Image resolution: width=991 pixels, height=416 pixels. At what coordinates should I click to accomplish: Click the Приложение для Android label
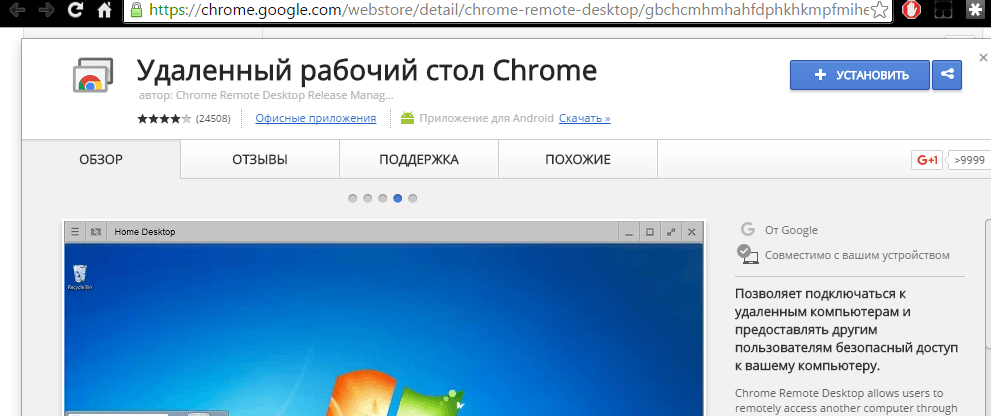tap(487, 118)
